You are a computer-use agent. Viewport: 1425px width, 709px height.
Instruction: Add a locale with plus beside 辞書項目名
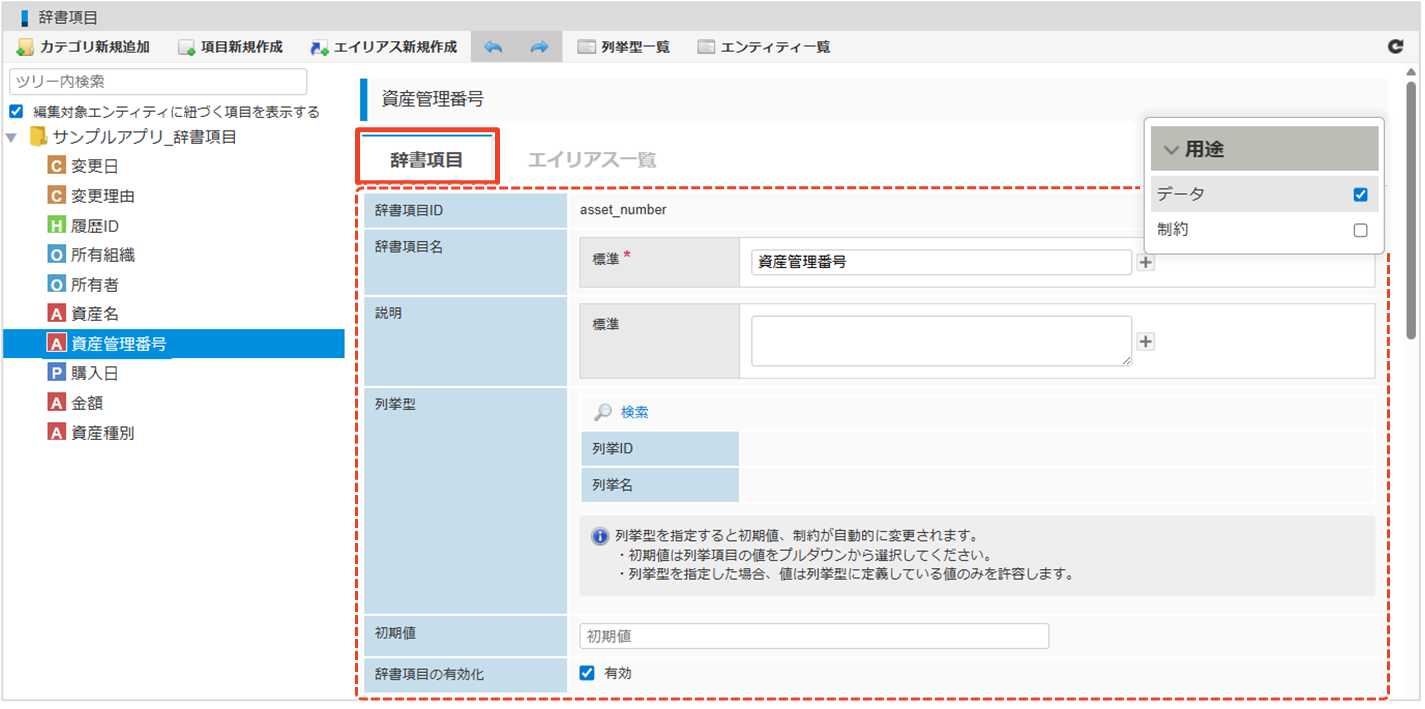point(1146,262)
